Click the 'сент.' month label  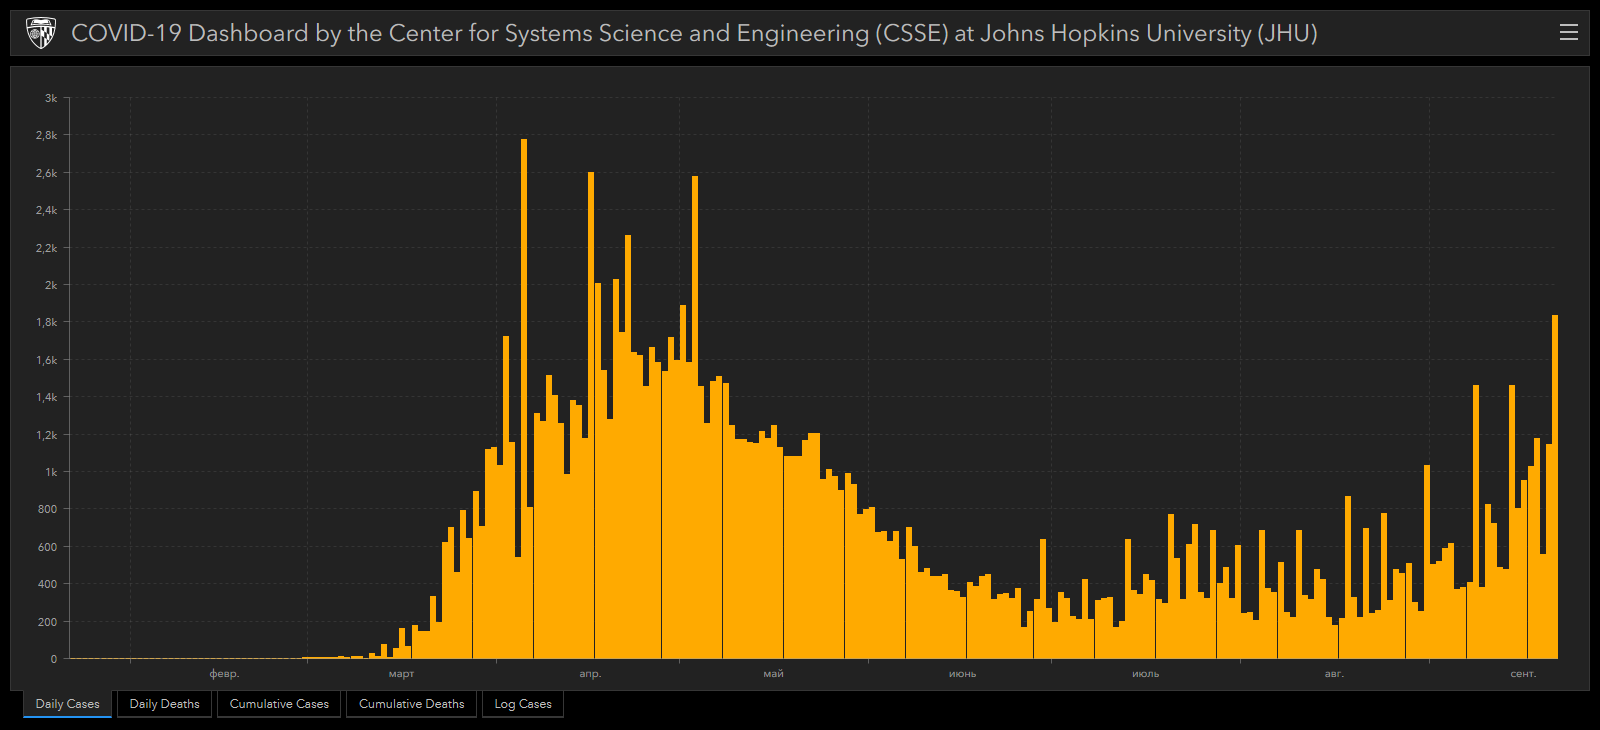click(x=1522, y=674)
